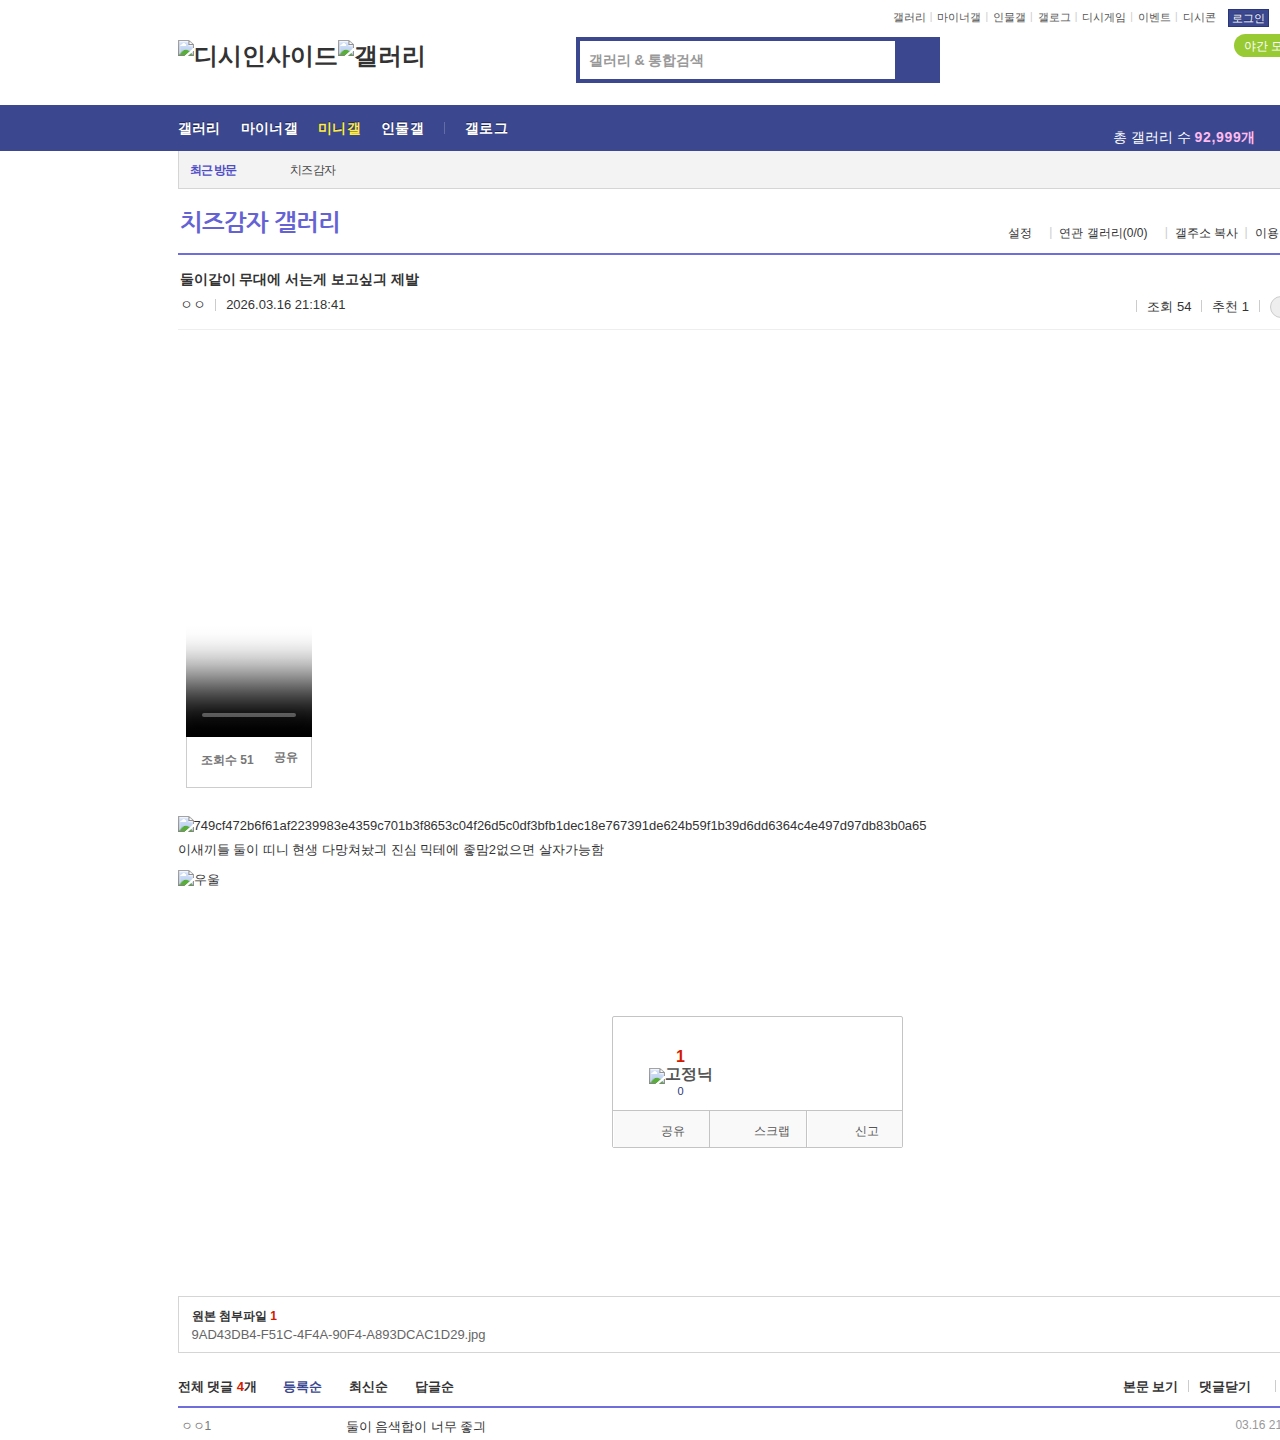Click the video player progress bar

tap(249, 715)
